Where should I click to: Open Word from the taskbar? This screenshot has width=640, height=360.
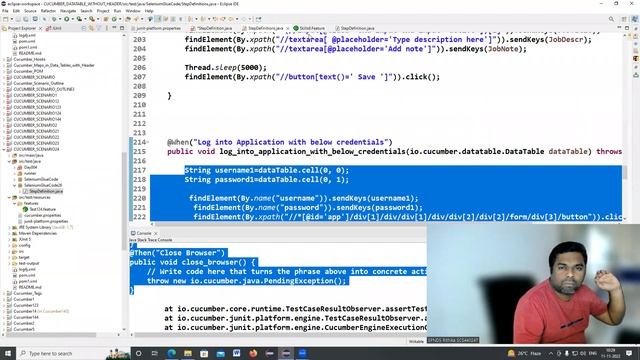tap(237, 353)
